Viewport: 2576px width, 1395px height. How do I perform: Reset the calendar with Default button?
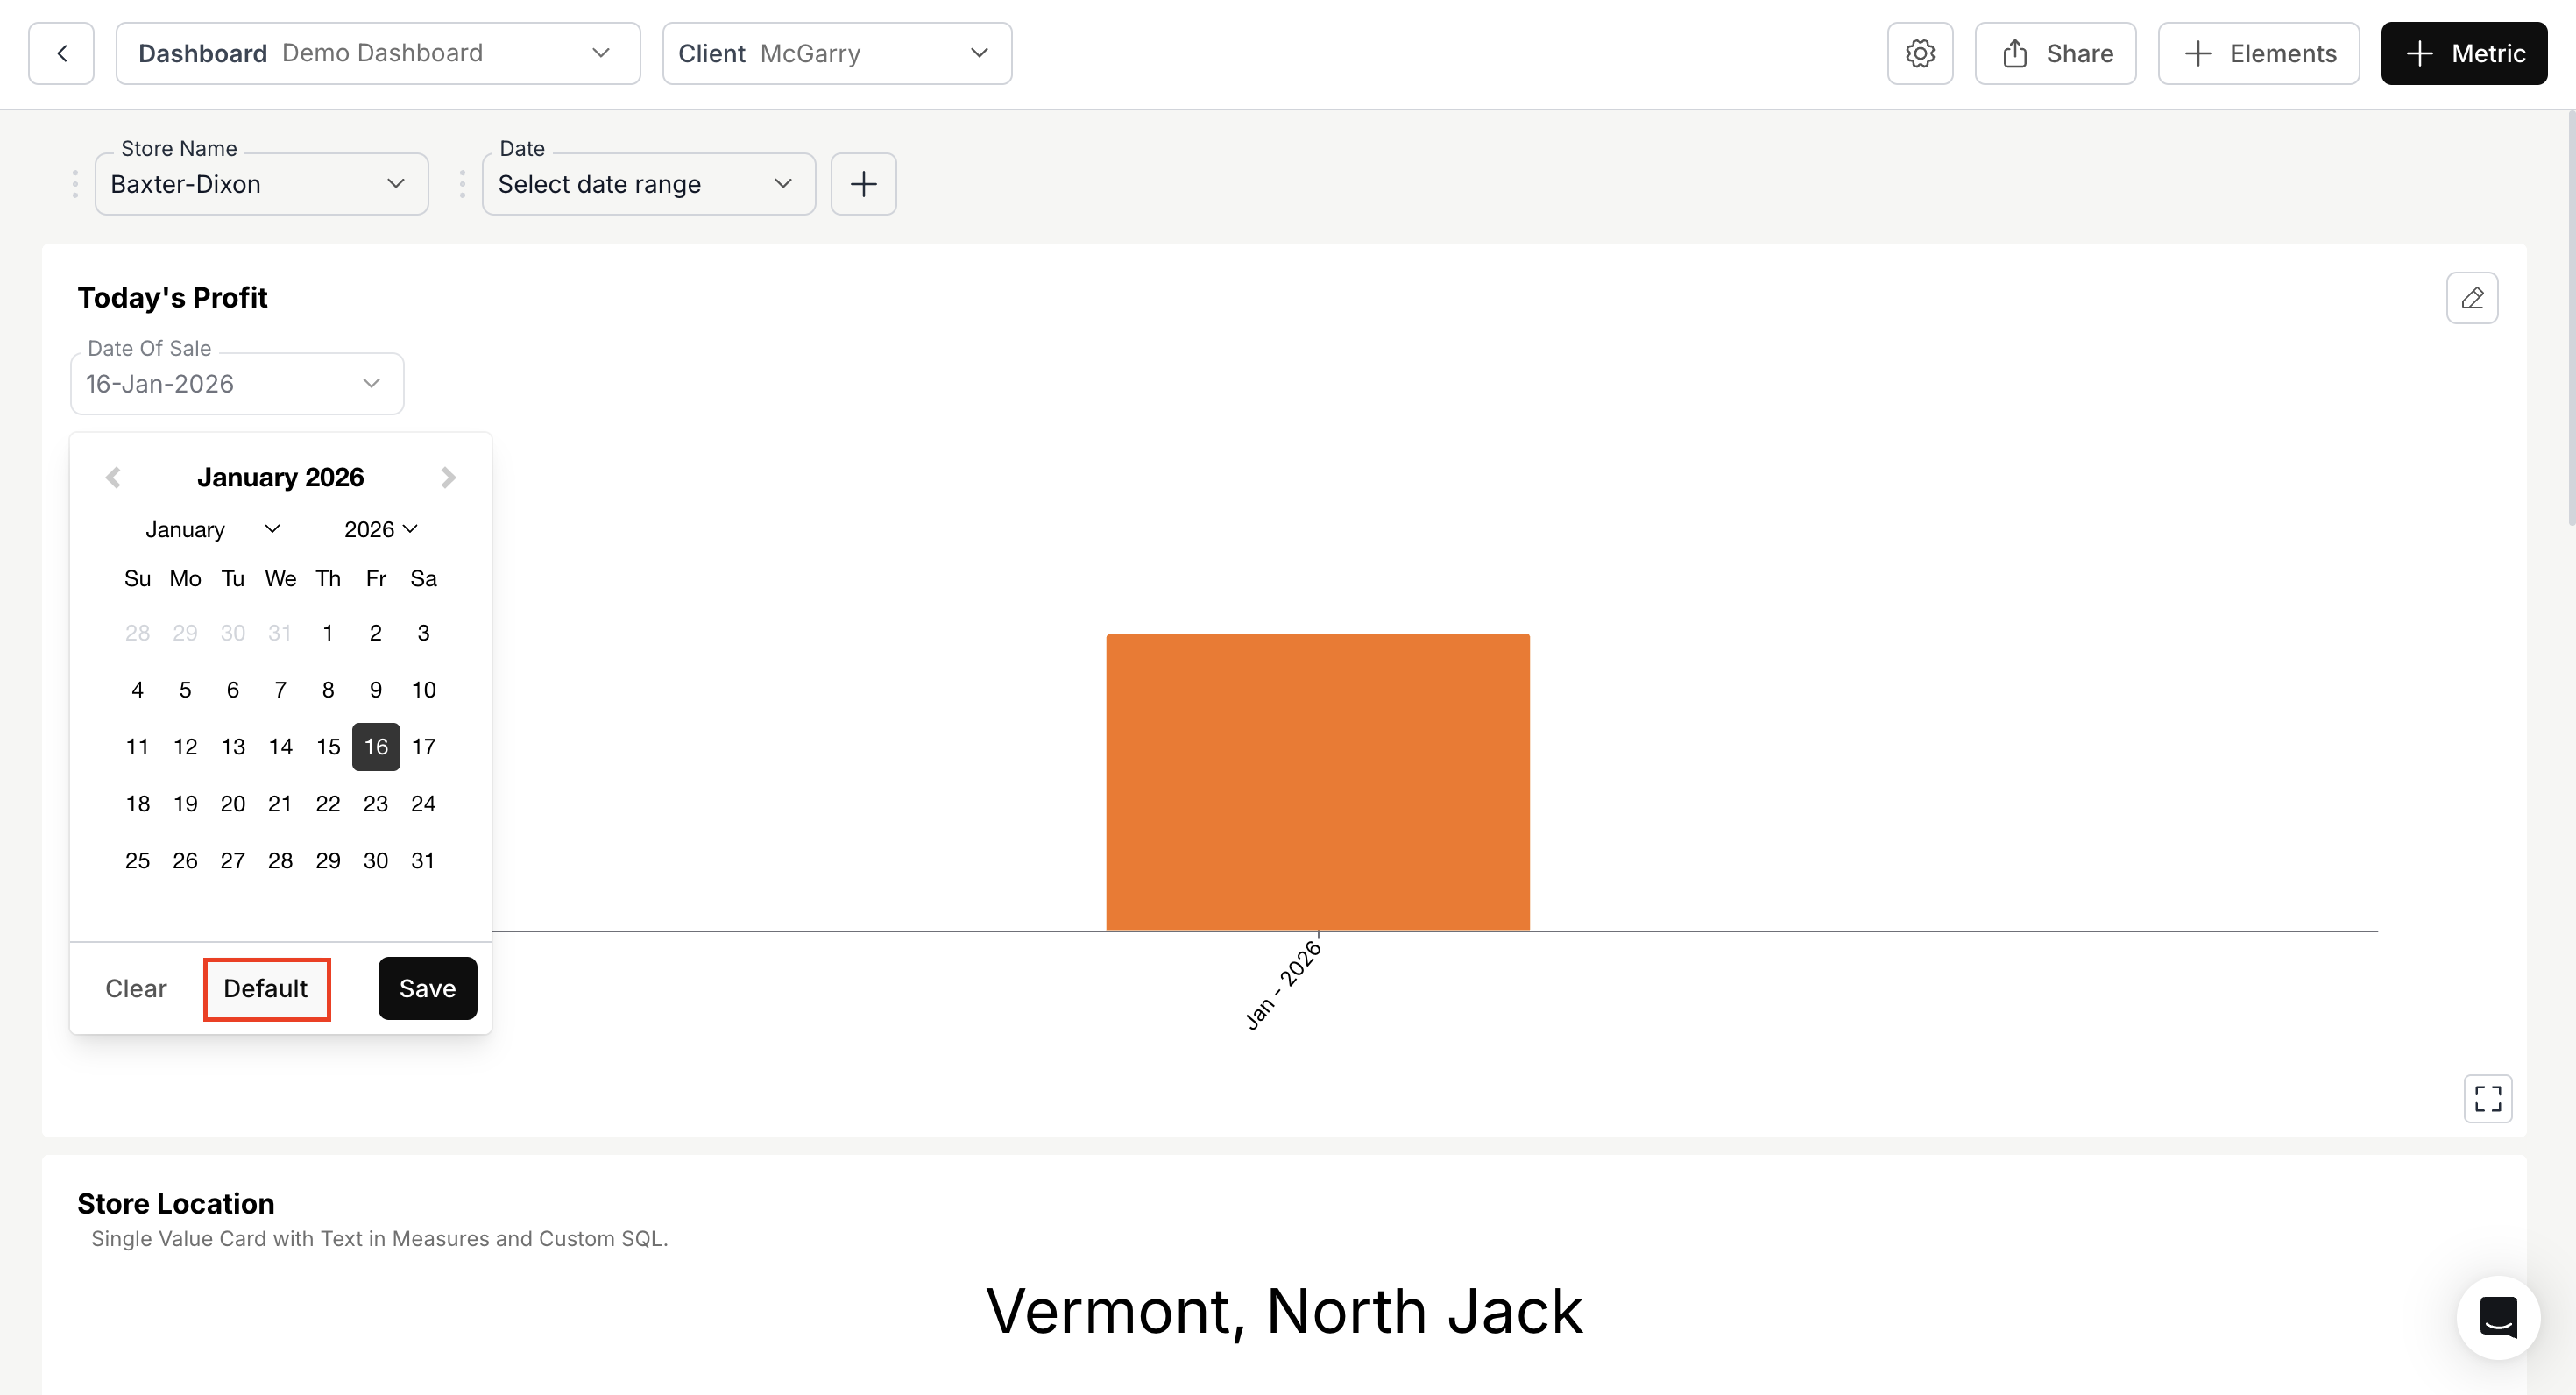(x=266, y=988)
